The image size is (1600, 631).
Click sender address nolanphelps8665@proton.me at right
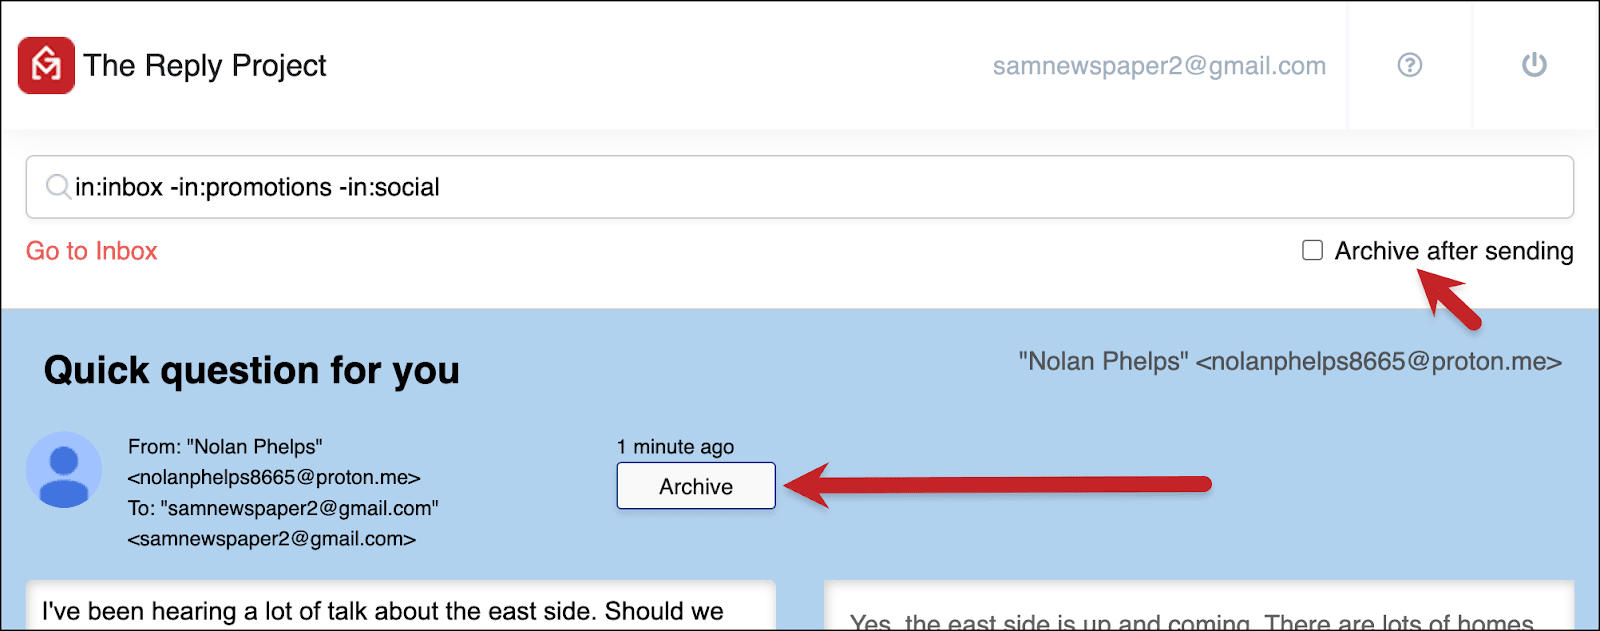[1290, 361]
